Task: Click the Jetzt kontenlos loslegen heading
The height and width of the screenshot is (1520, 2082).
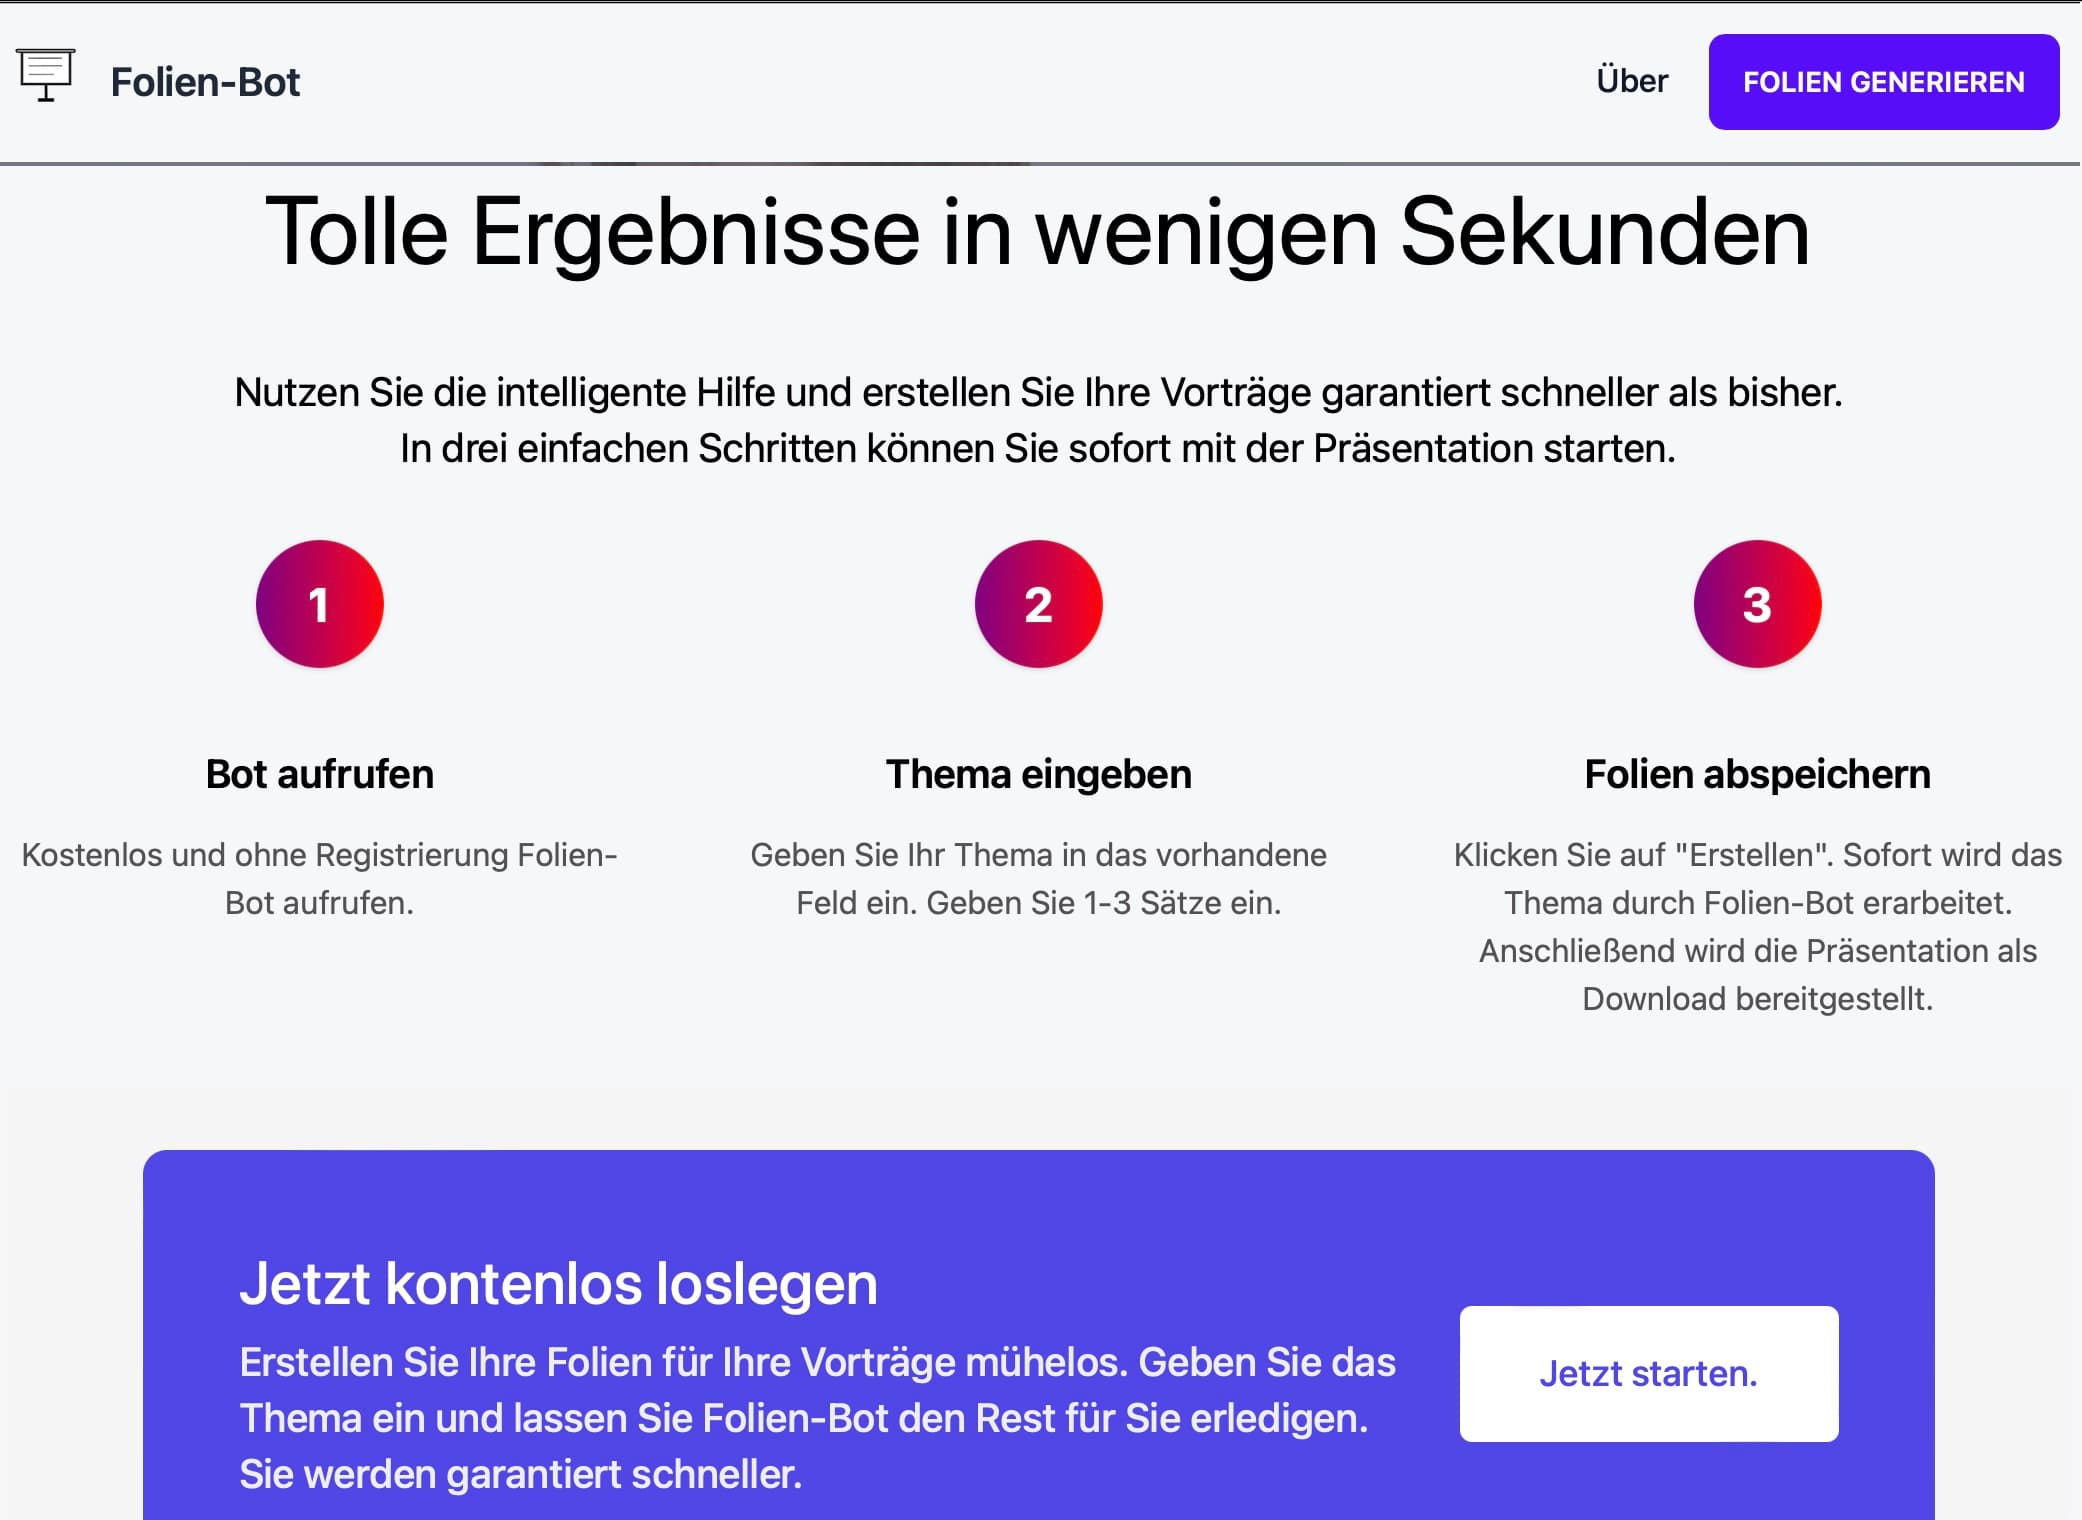Action: (558, 1283)
